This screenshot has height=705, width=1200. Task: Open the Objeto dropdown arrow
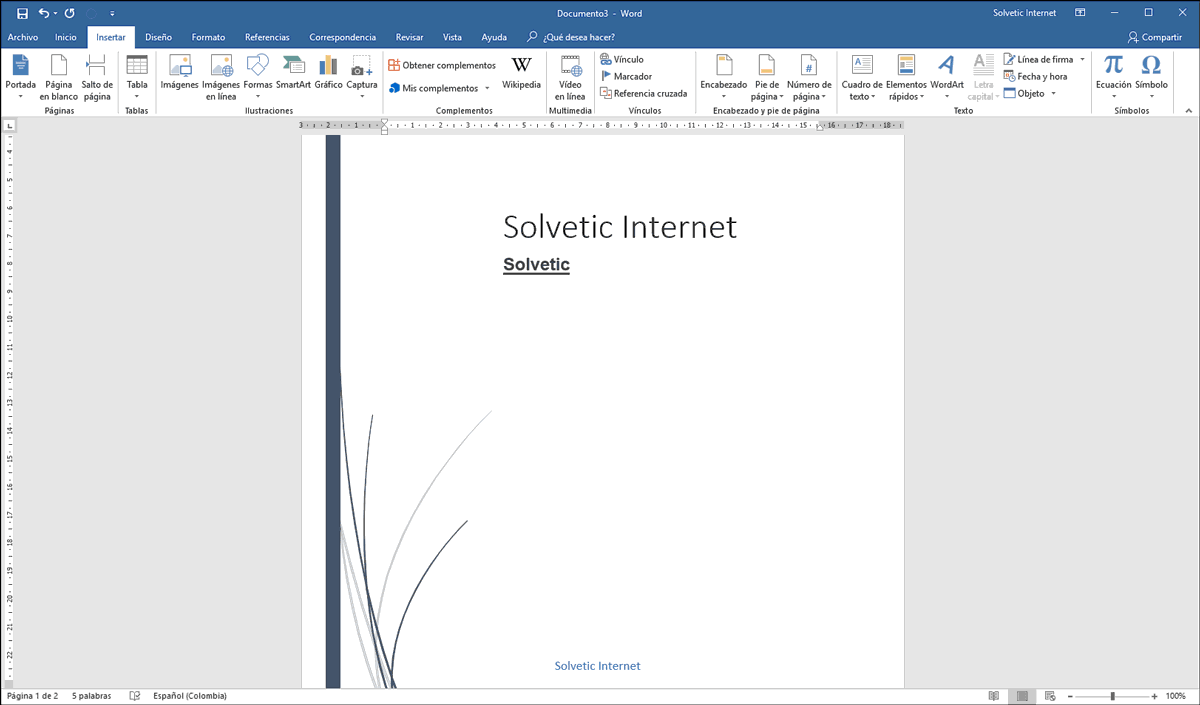(1054, 93)
